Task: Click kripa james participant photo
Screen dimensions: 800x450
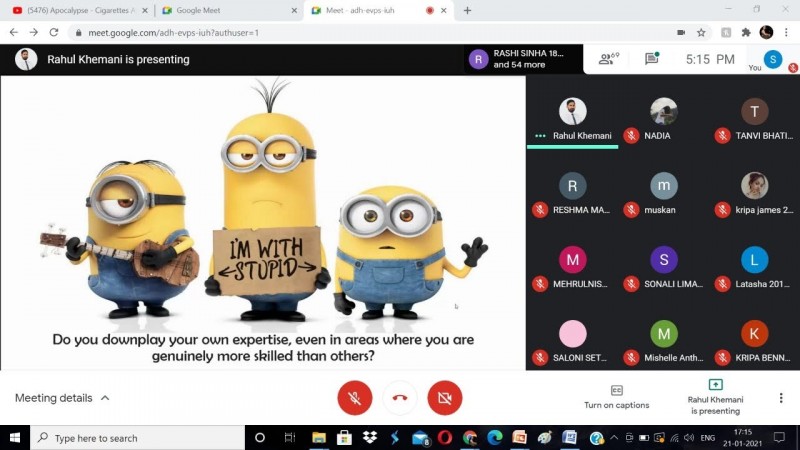Action: [x=754, y=186]
